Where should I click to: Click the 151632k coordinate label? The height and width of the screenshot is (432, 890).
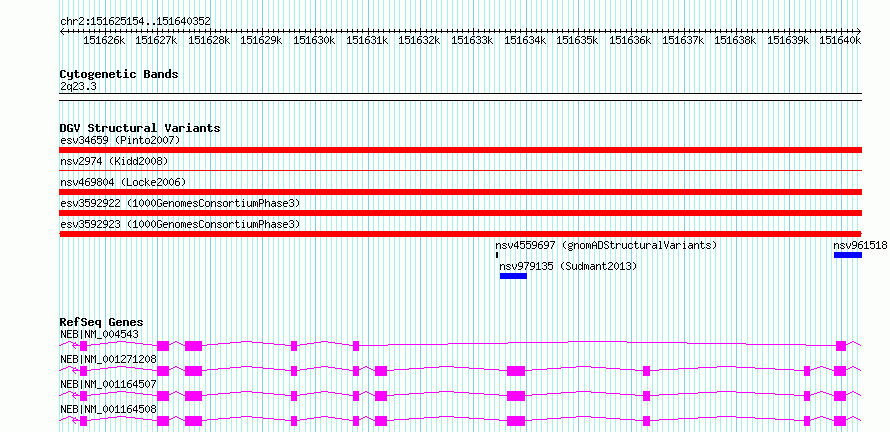(419, 40)
